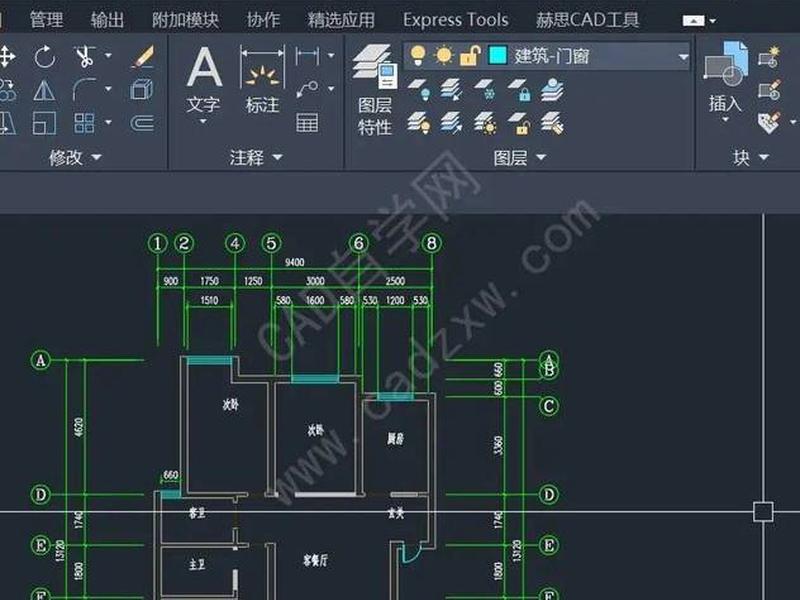Expand the 图层 panel

coord(519,158)
